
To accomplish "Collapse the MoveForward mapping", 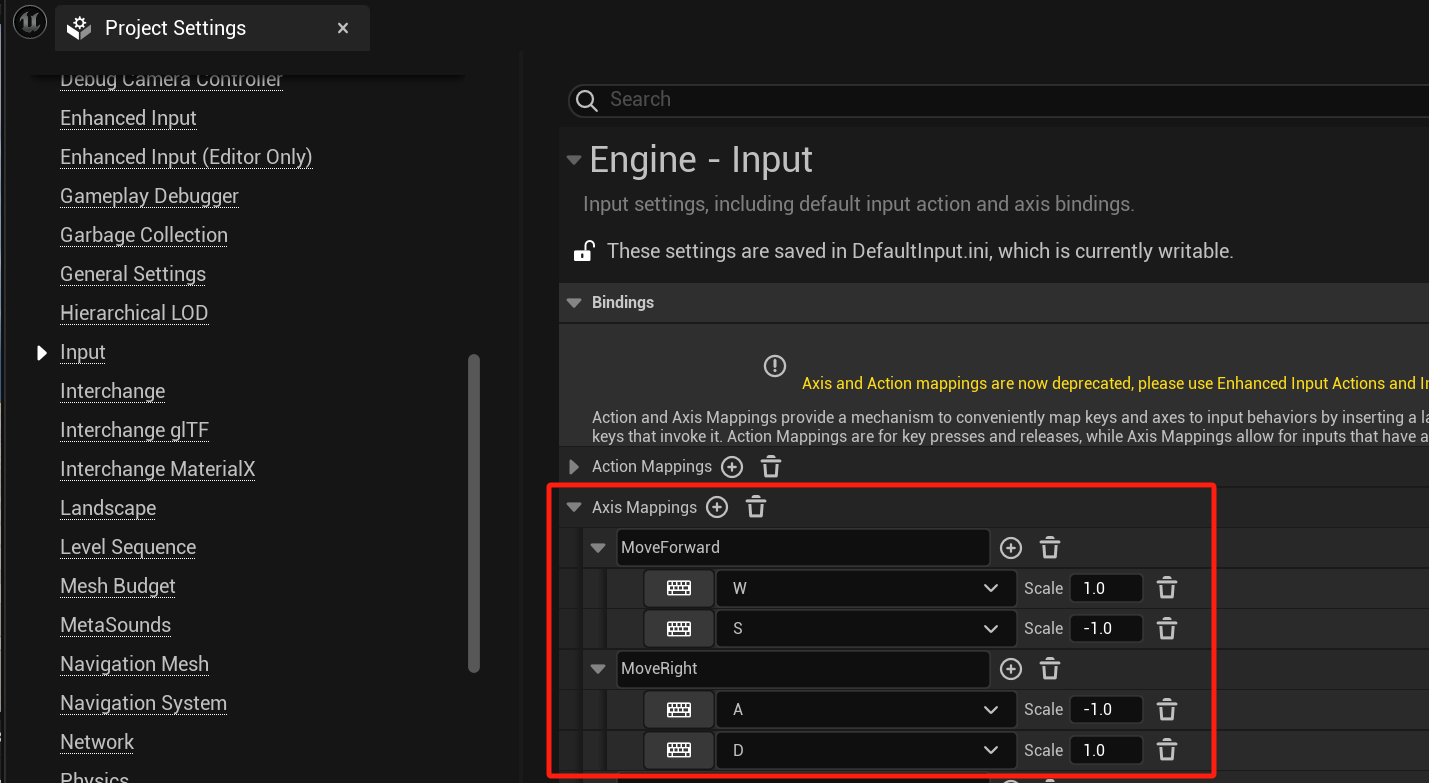I will pos(598,548).
